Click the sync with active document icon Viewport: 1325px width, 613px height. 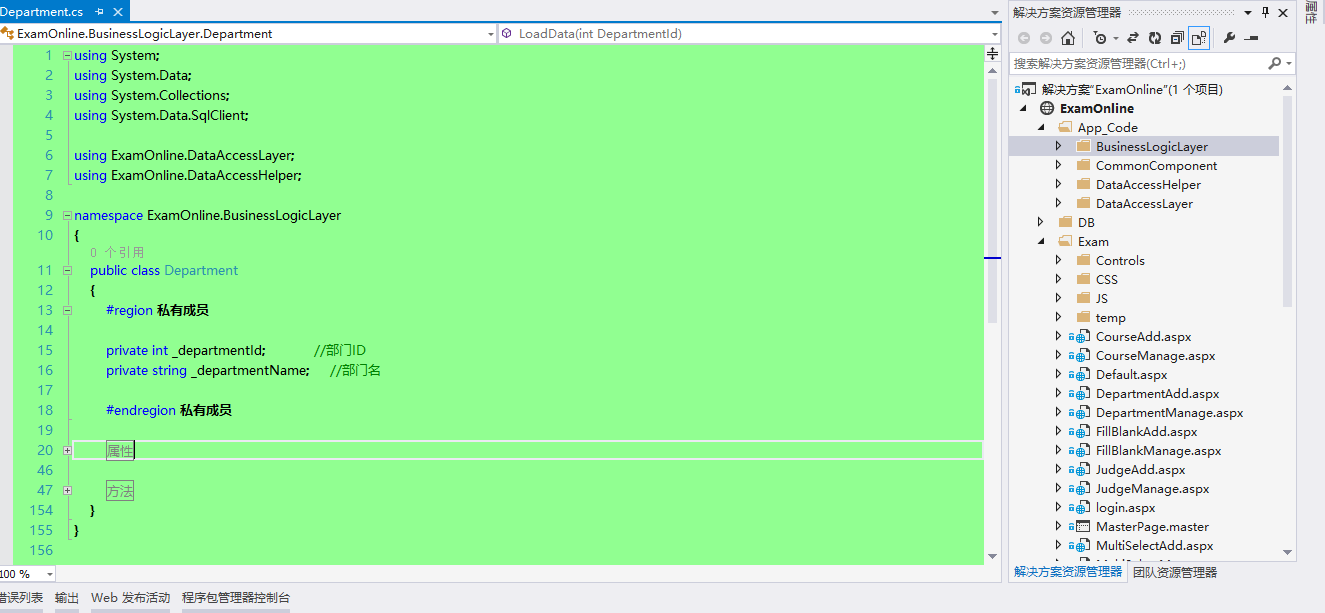click(x=1133, y=38)
